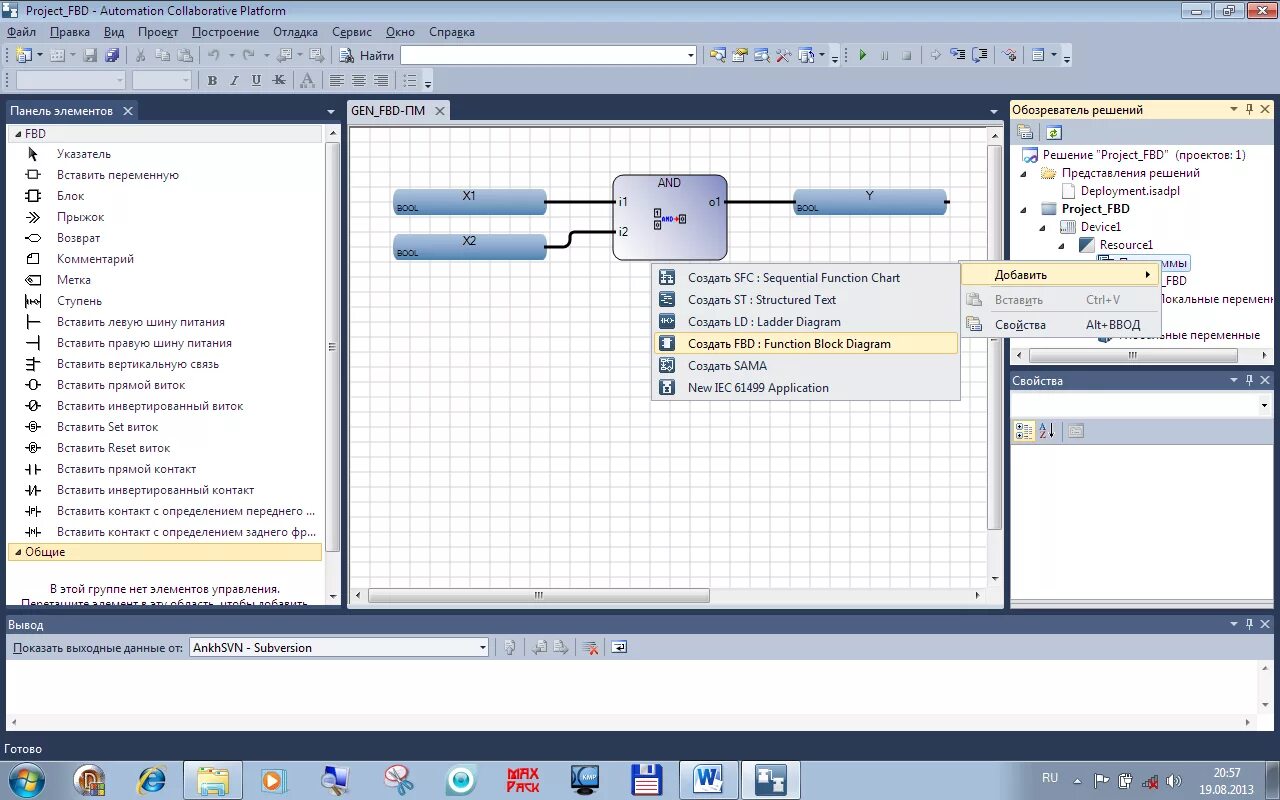Click the Windows Start button
The width and height of the screenshot is (1280, 800).
[26, 779]
